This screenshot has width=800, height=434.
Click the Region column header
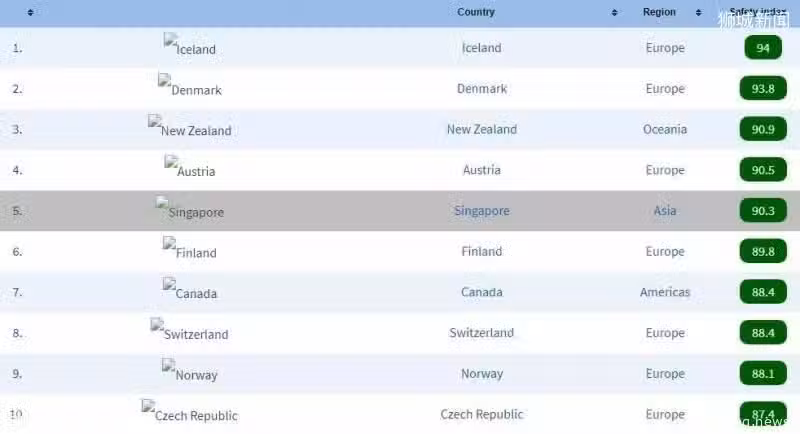tap(659, 12)
